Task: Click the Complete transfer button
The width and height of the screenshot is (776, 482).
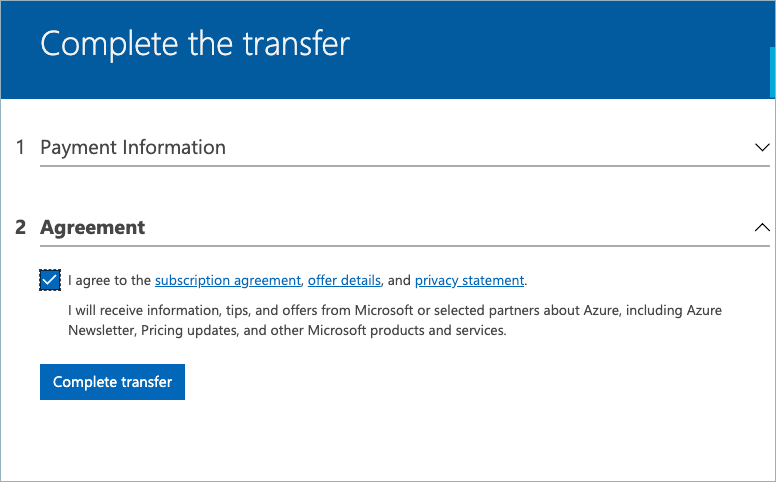Action: pyautogui.click(x=112, y=381)
